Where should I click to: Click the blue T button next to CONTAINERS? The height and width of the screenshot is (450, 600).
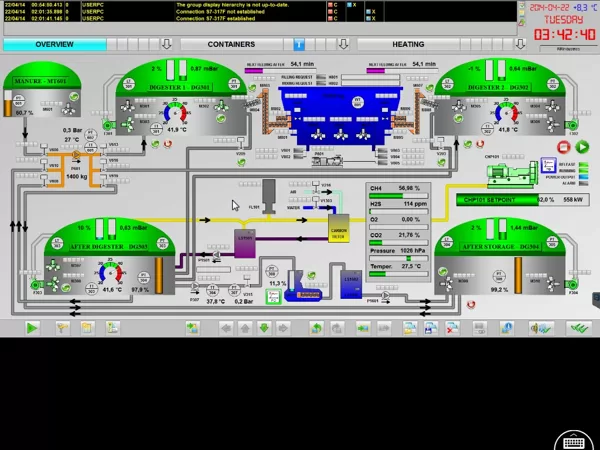pos(299,44)
